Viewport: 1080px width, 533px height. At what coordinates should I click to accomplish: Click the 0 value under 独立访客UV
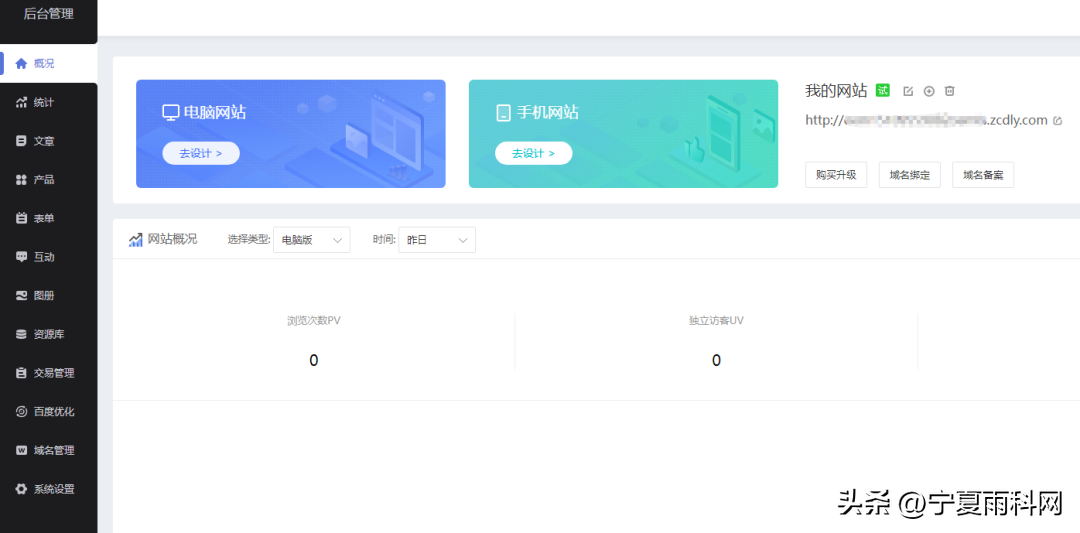[x=716, y=360]
